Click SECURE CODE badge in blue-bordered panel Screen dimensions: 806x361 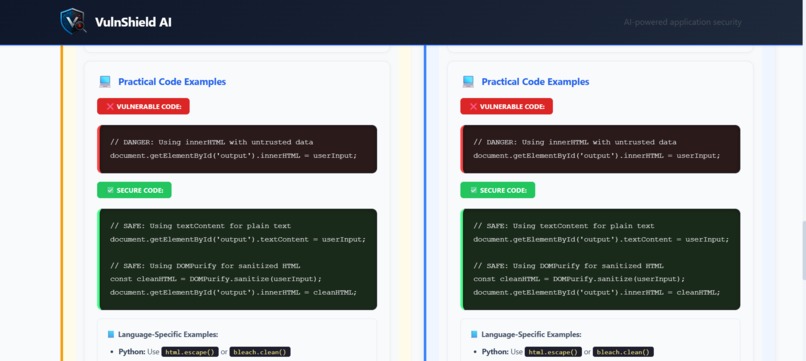498,190
